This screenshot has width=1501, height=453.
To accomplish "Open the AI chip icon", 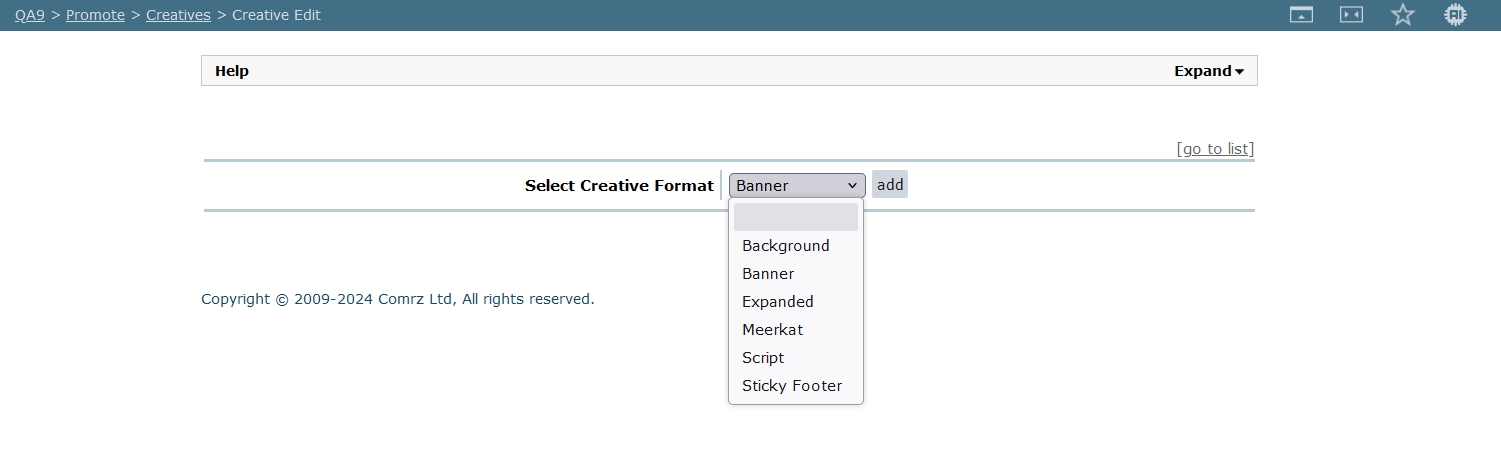I will click(1455, 15).
